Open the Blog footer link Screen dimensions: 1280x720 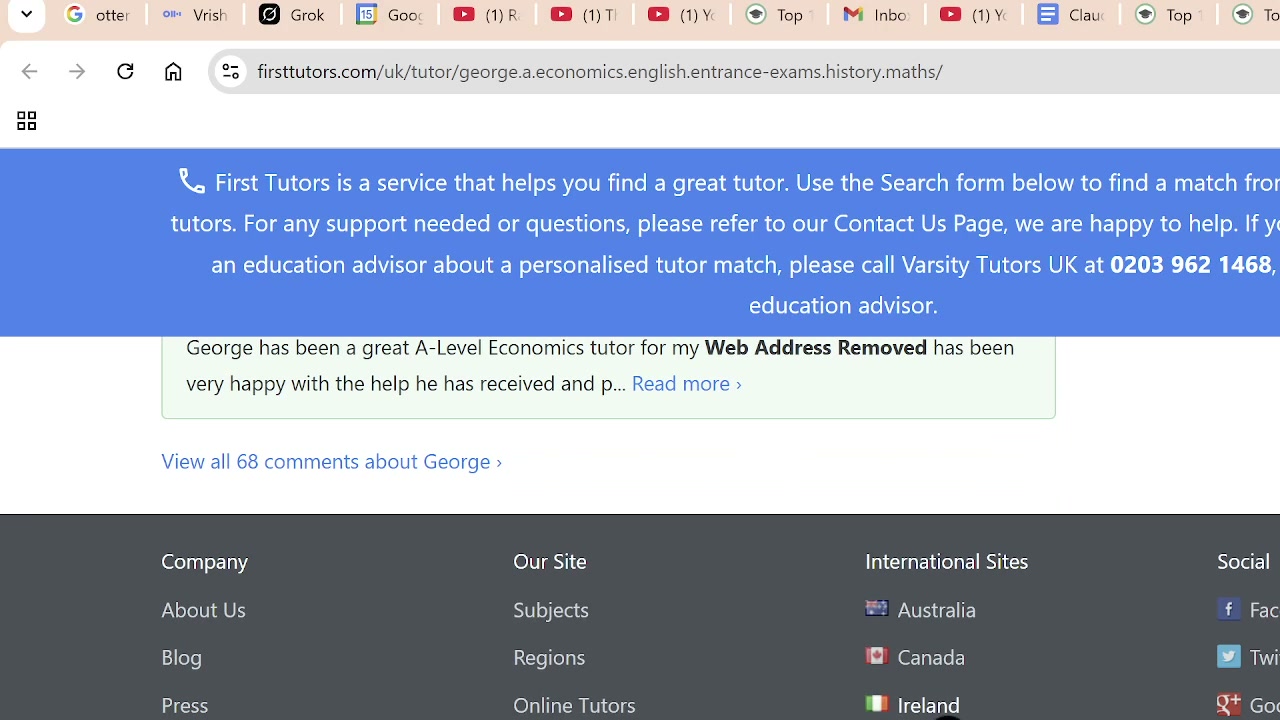(x=181, y=658)
